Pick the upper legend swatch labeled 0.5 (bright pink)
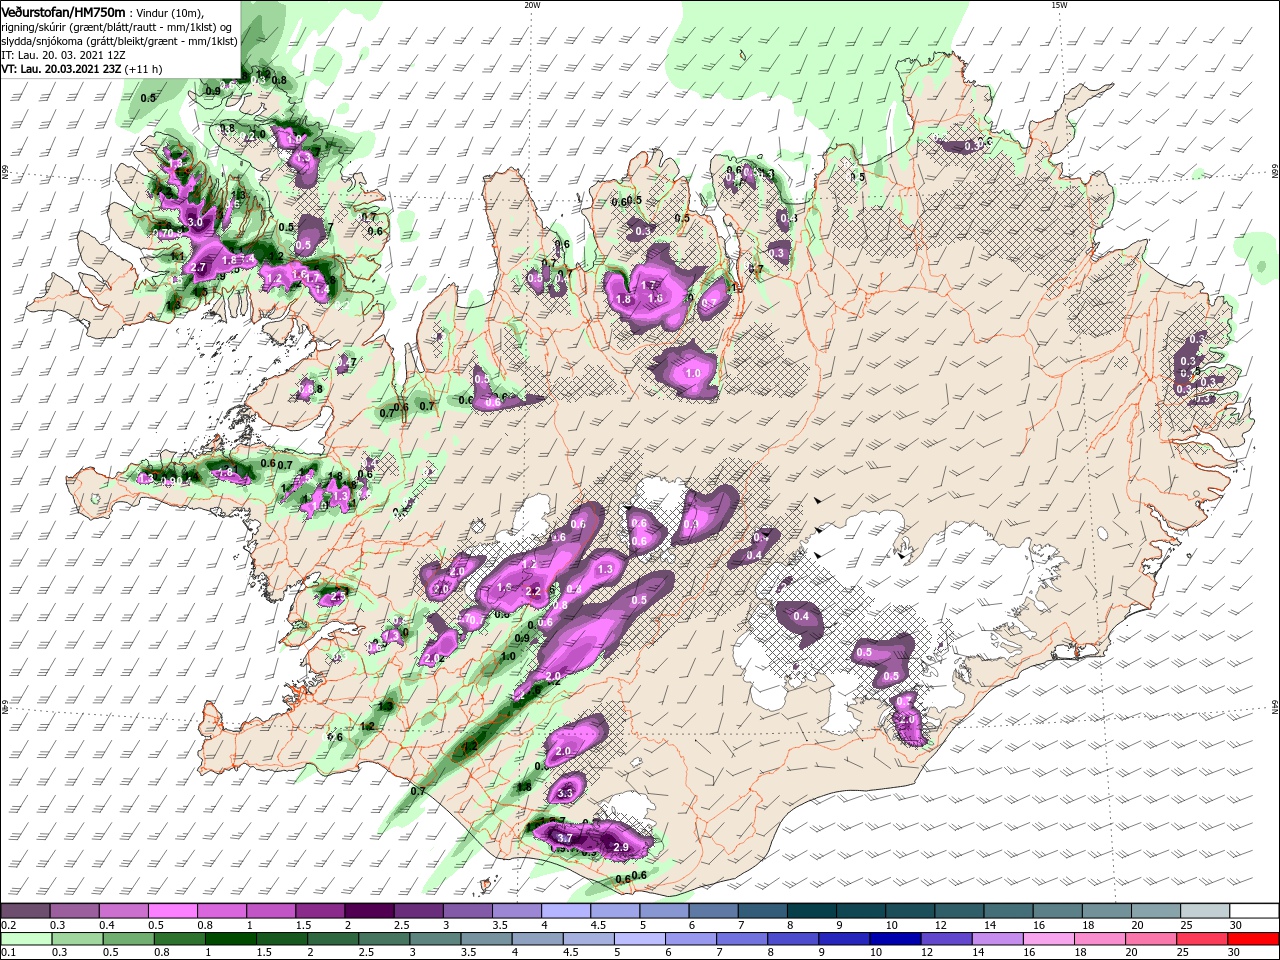This screenshot has height=960, width=1280. click(172, 911)
